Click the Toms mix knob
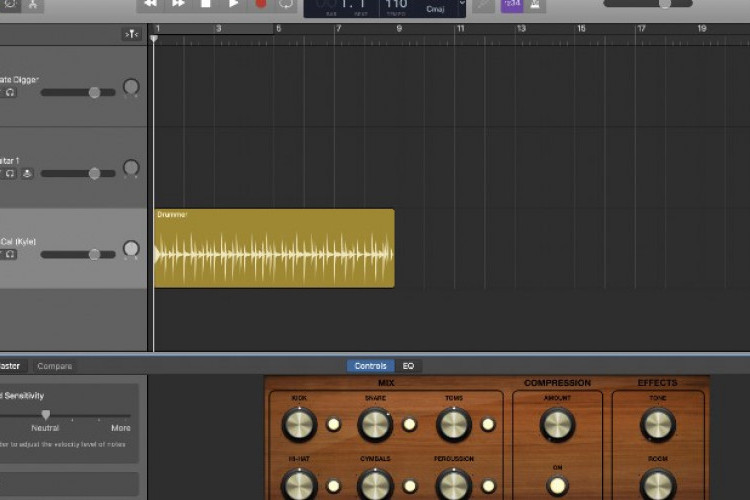Screen dimensions: 750x500 tap(453, 424)
